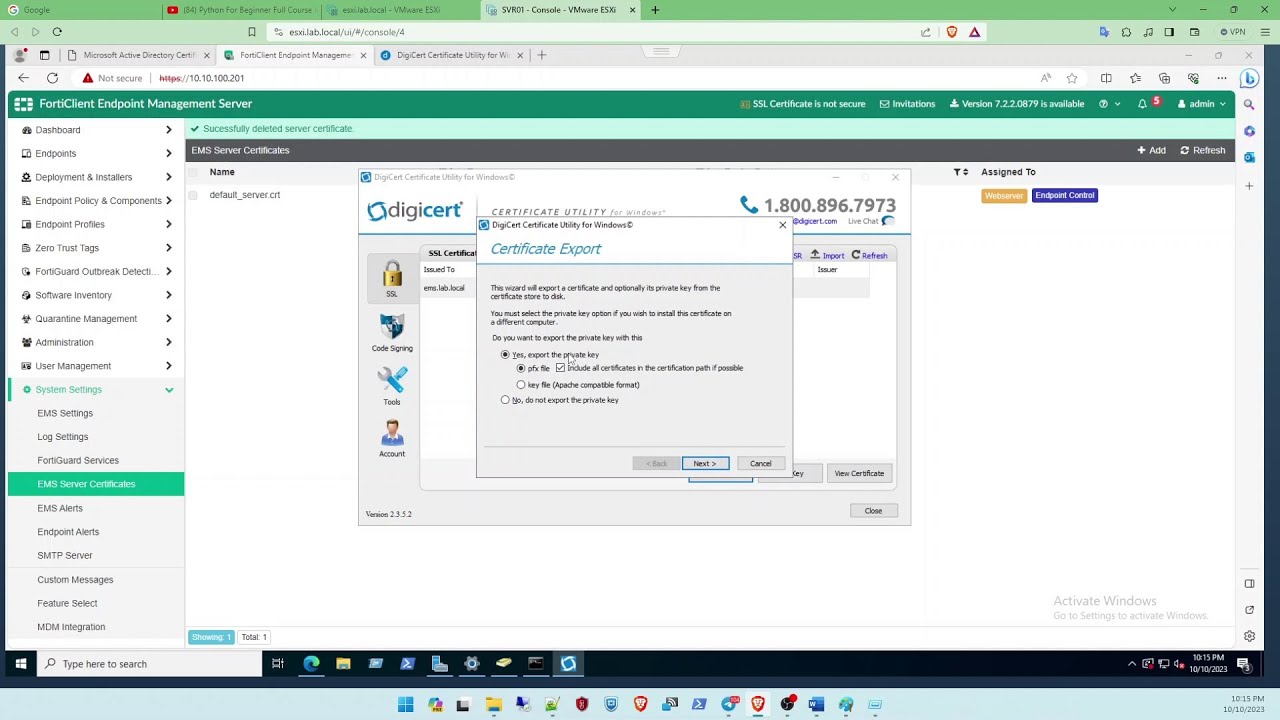The width and height of the screenshot is (1280, 720).
Task: Click the Brave shields icon in address bar
Action: pos(951,32)
